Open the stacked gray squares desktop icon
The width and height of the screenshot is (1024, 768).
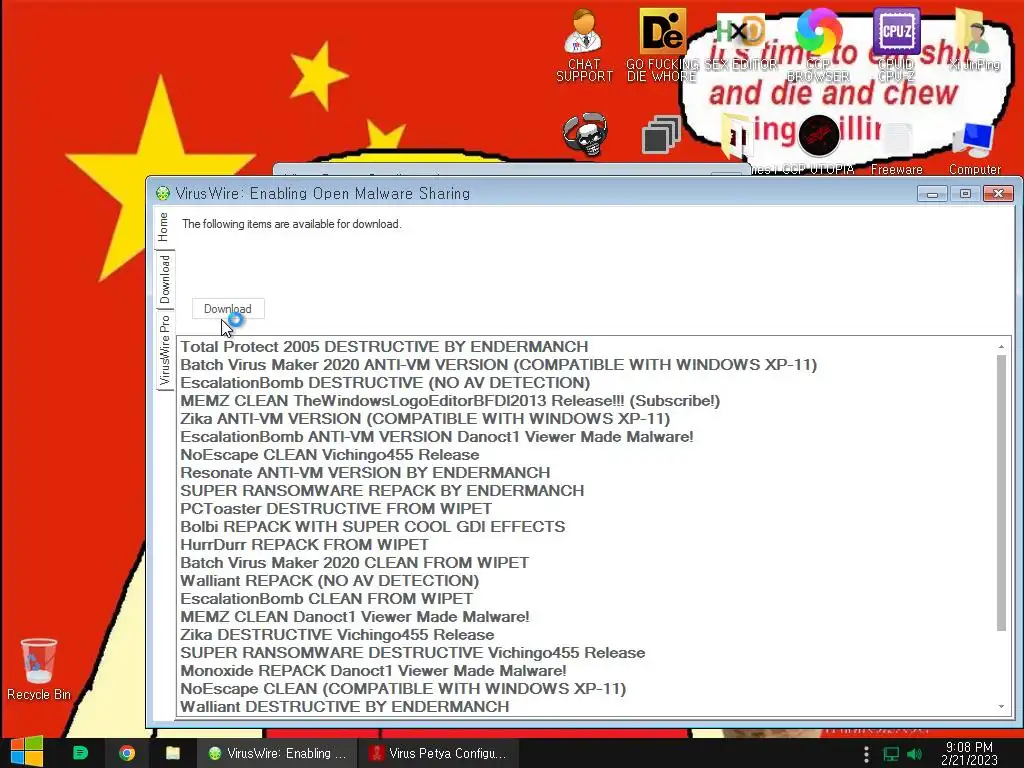[661, 135]
